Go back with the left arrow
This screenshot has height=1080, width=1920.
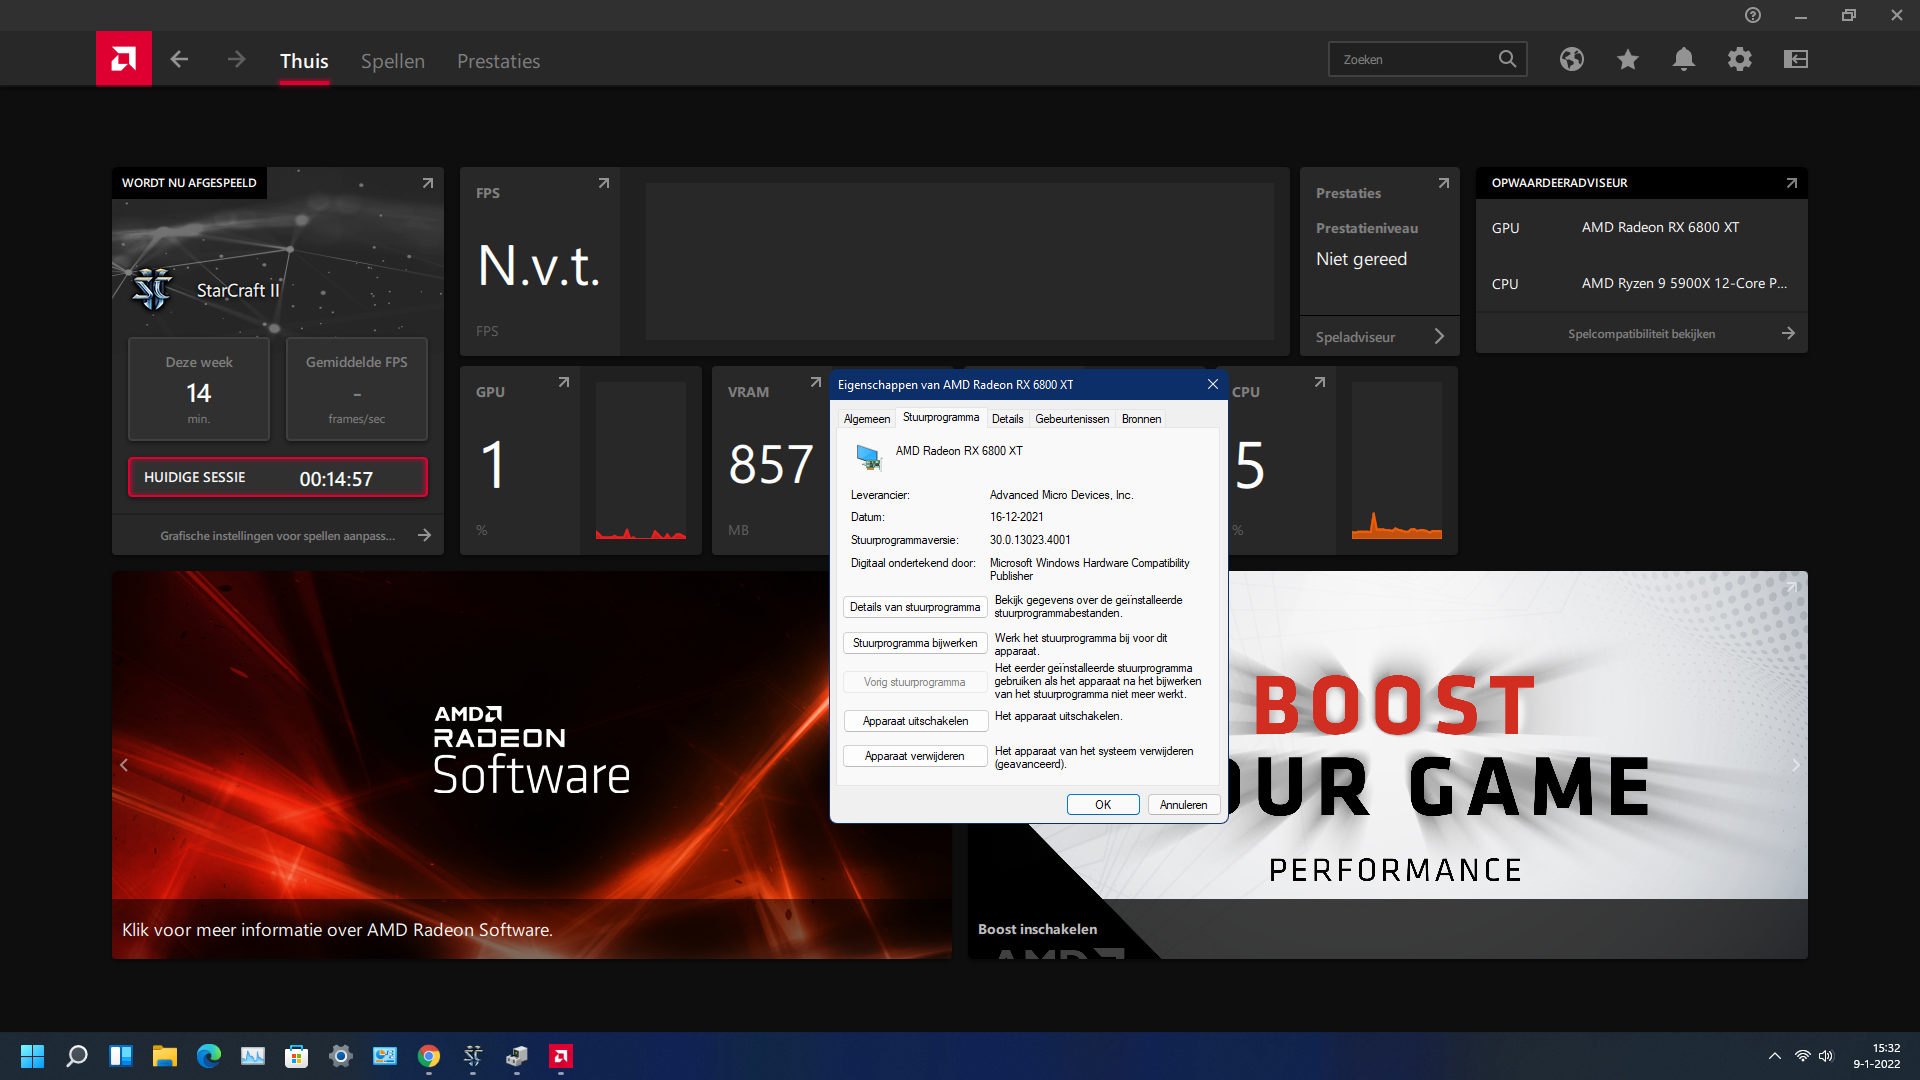(x=179, y=60)
